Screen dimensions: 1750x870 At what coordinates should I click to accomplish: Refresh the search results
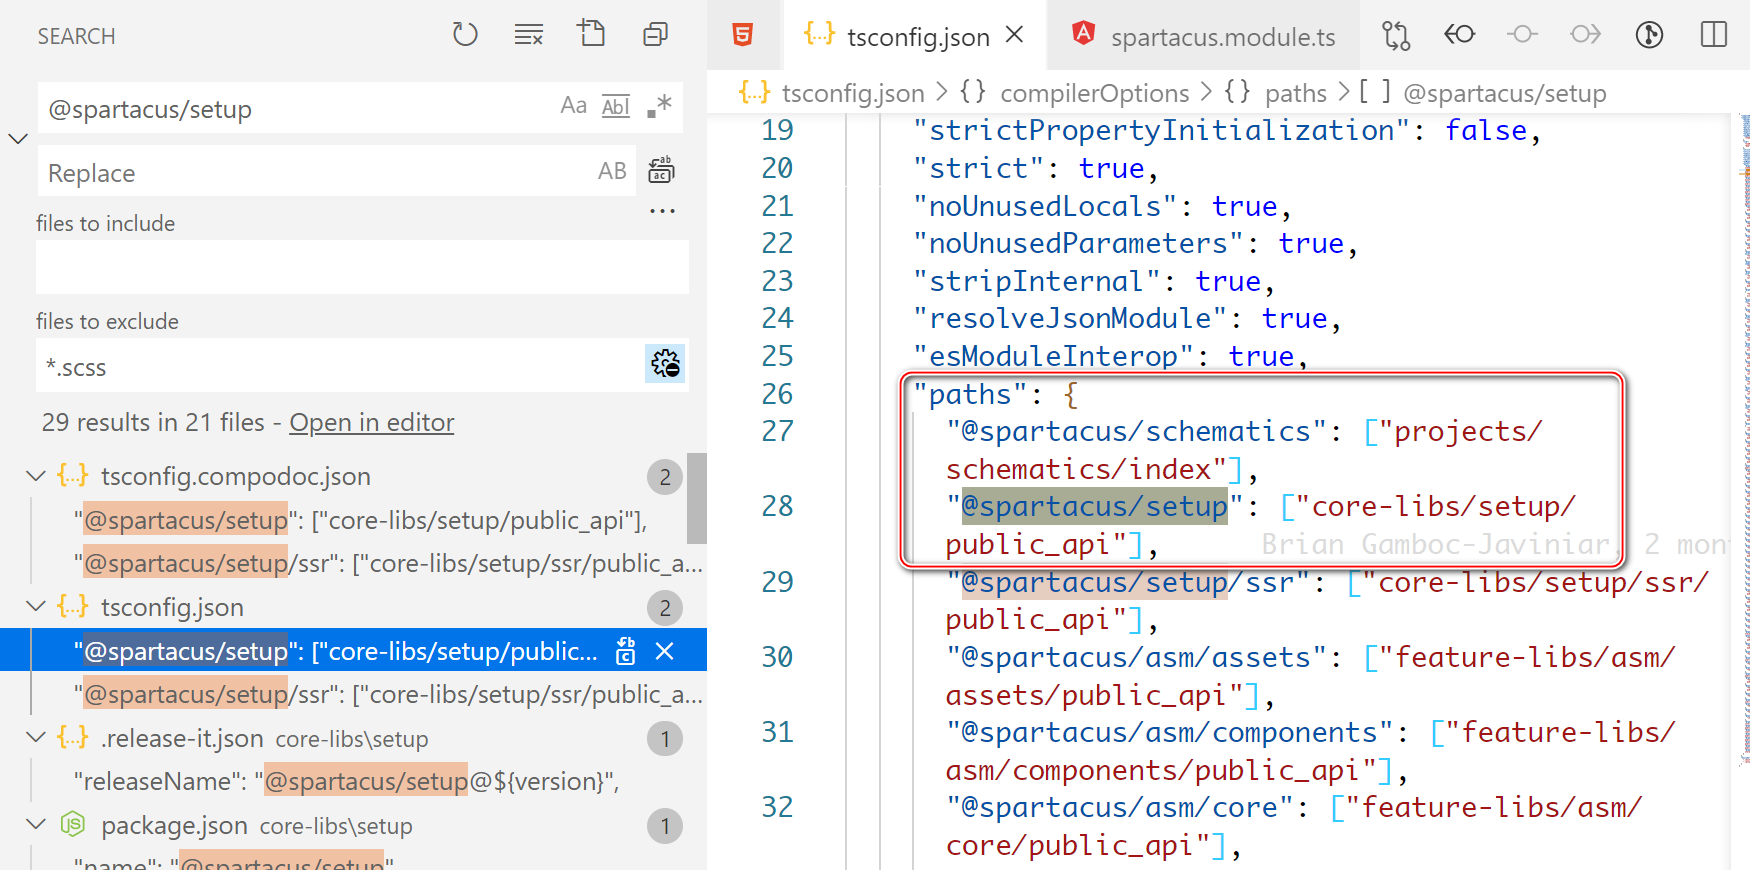tap(465, 35)
